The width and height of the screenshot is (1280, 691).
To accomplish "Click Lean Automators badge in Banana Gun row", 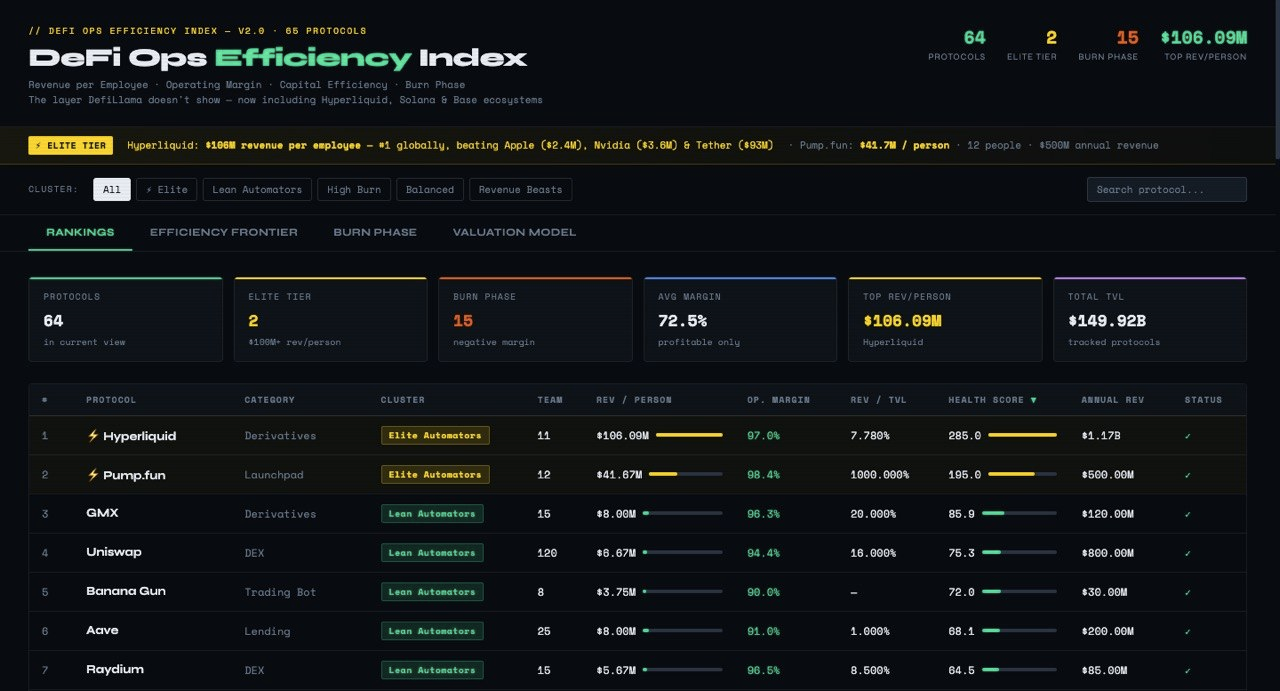I will tap(432, 592).
